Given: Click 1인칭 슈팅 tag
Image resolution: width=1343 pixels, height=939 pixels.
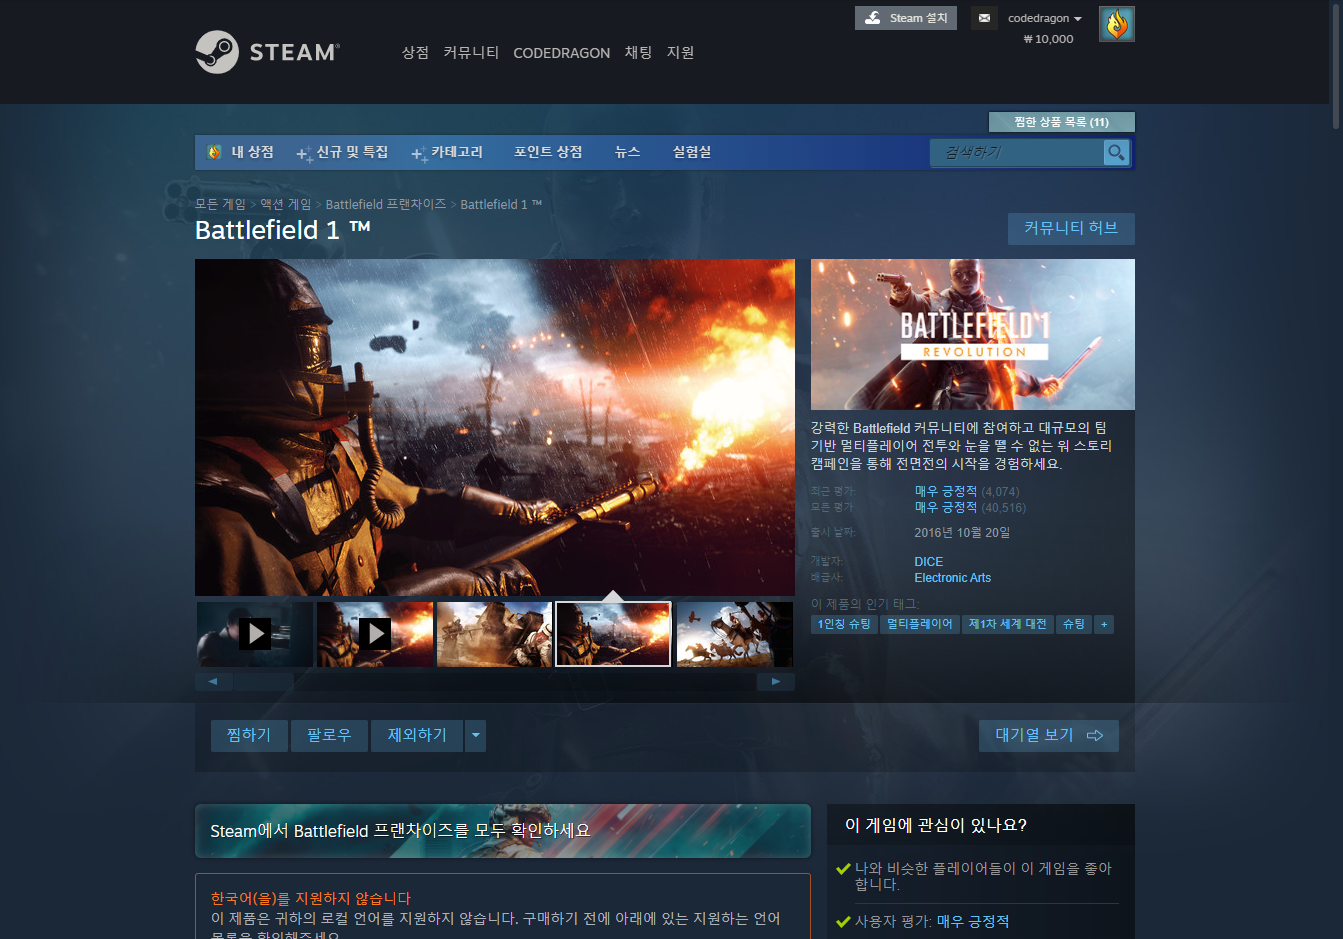Looking at the screenshot, I should (x=844, y=624).
